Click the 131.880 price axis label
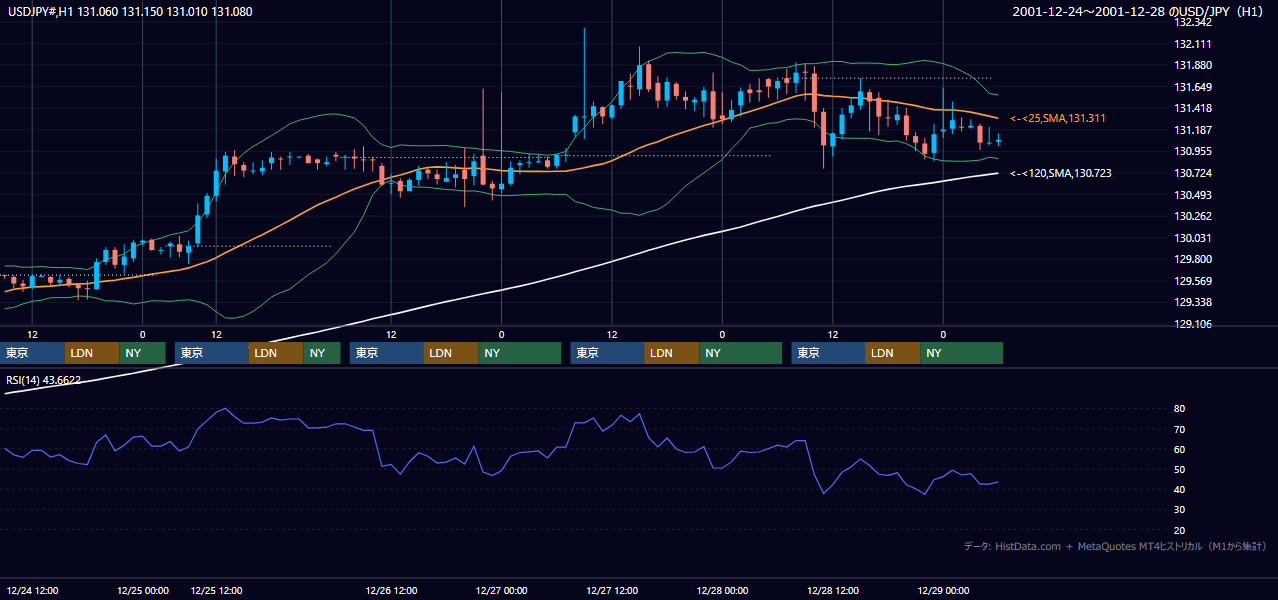 pyautogui.click(x=1193, y=66)
